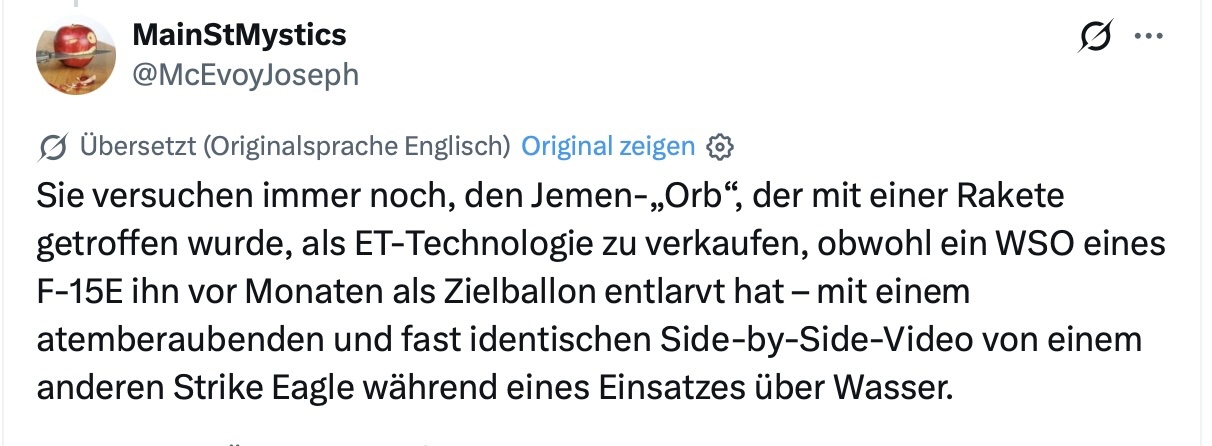The height and width of the screenshot is (446, 1212).
Task: Click the small Grok icon before "Übersetzt"
Action: (53, 147)
